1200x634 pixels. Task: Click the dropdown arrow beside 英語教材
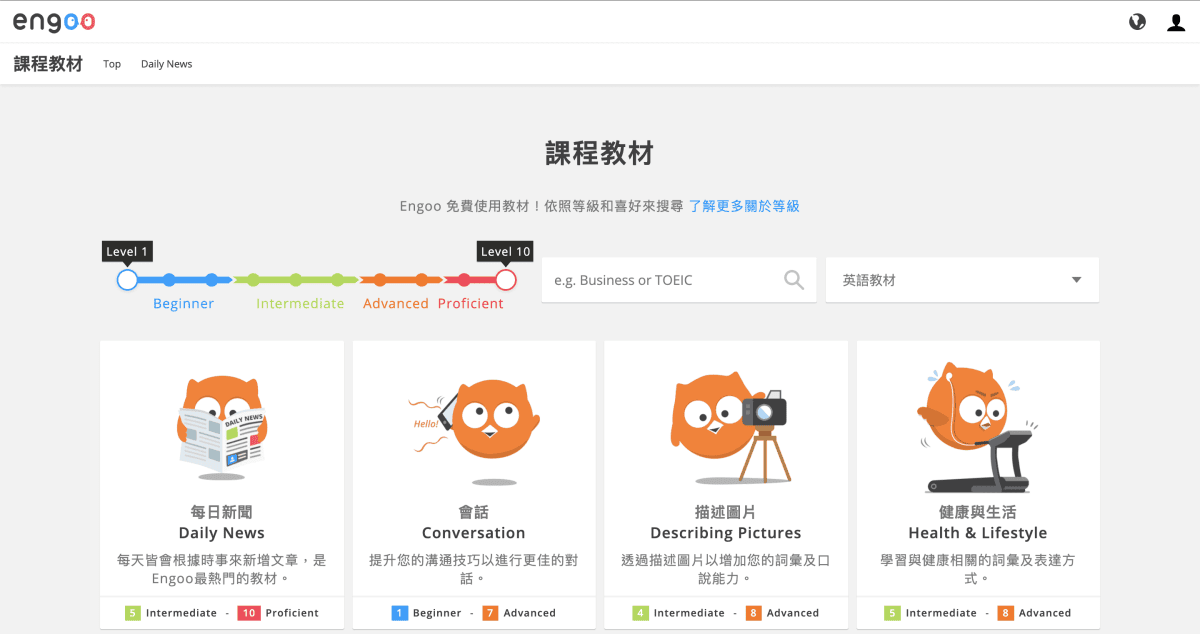click(x=1076, y=280)
